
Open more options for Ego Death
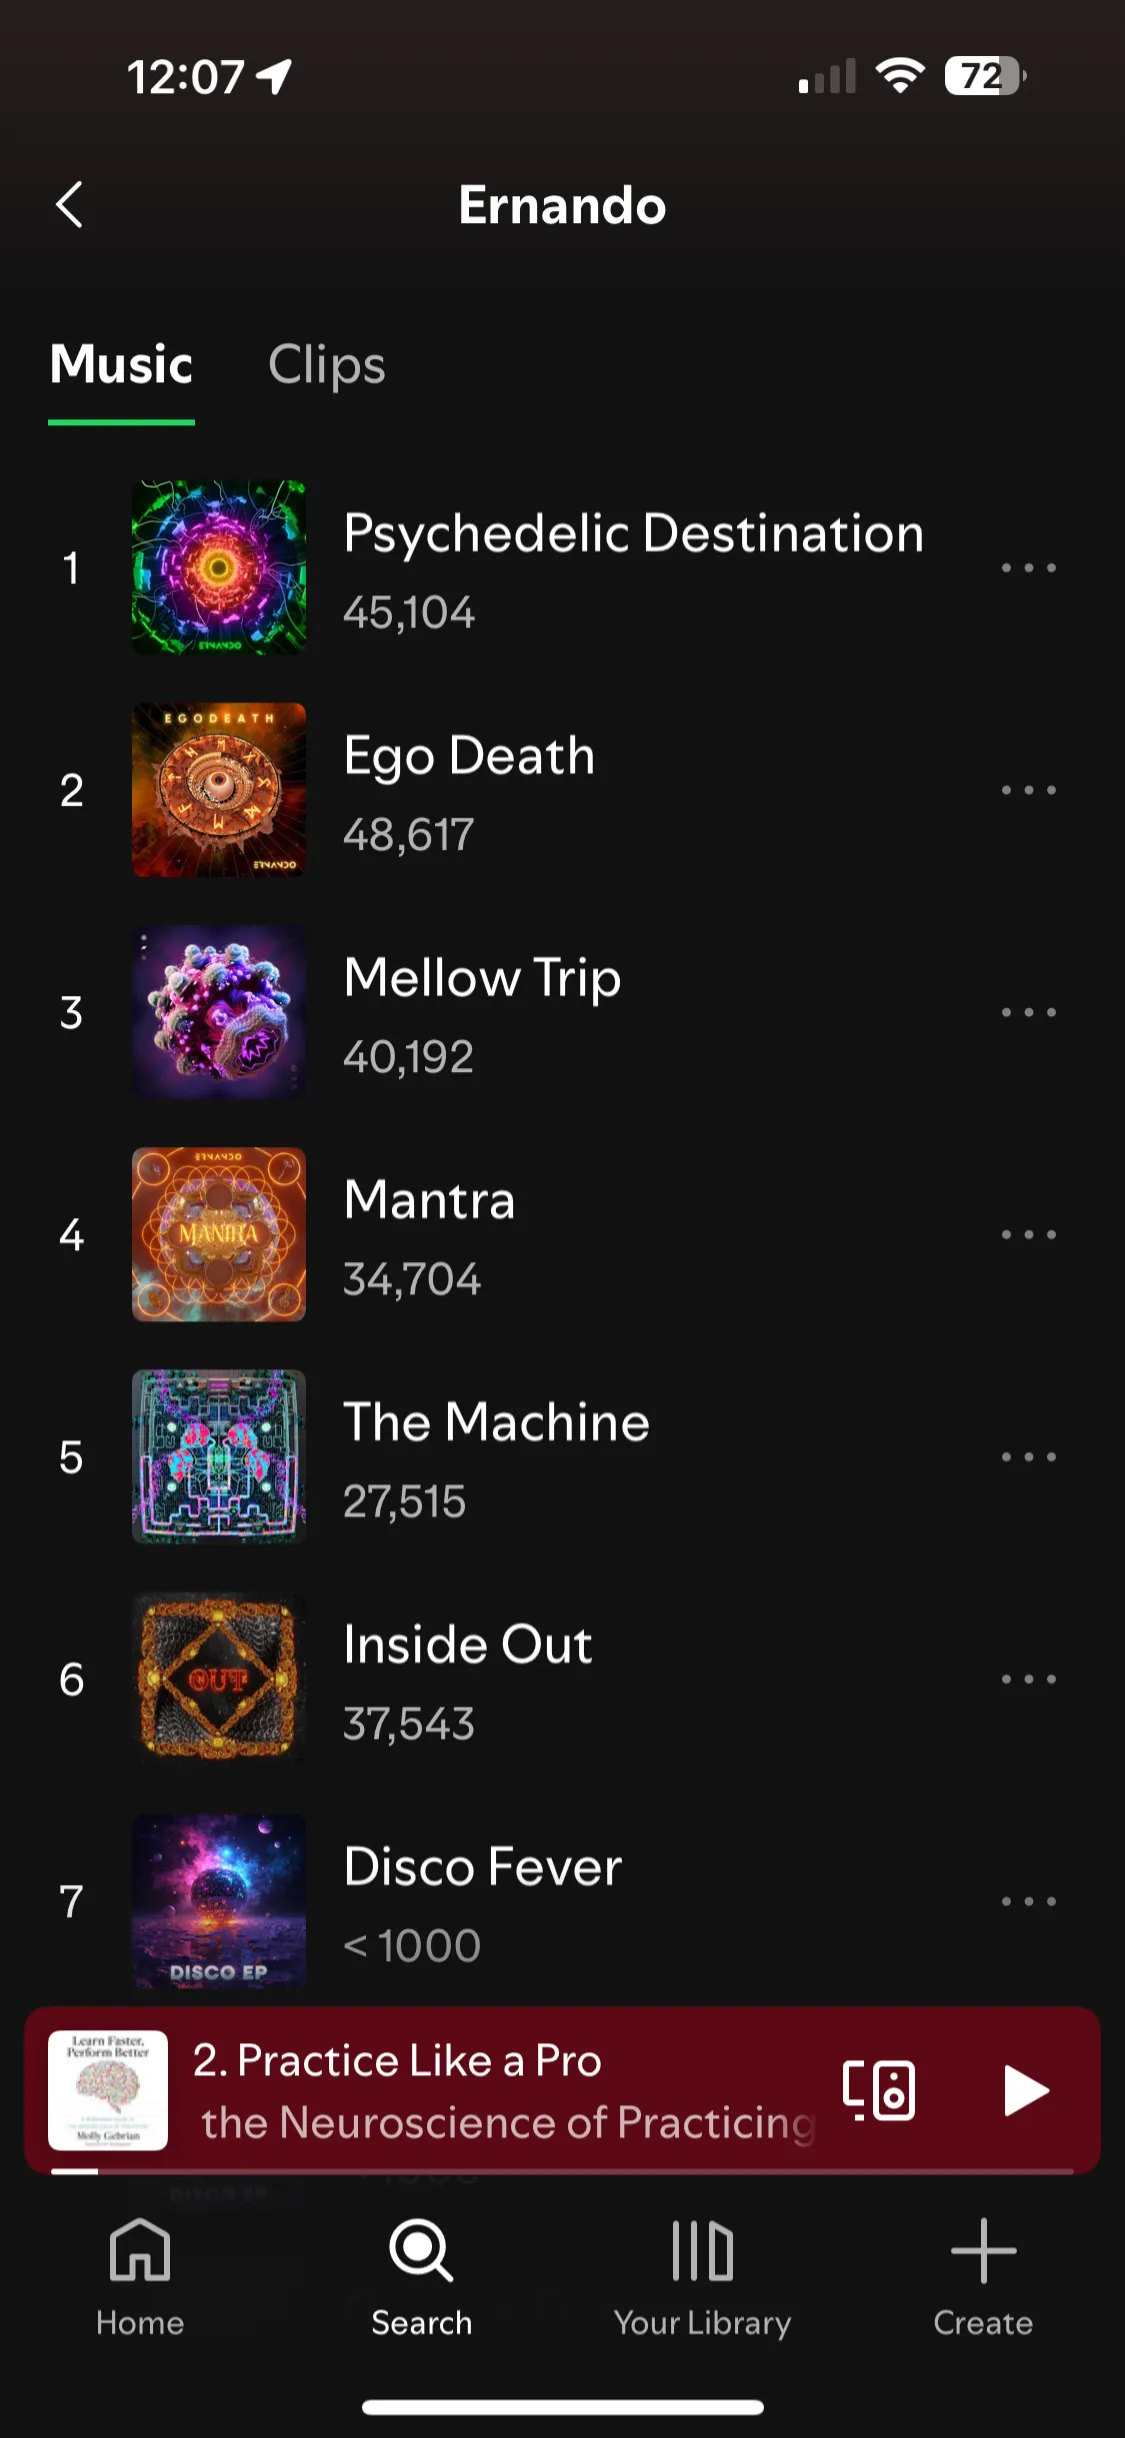pos(1029,790)
